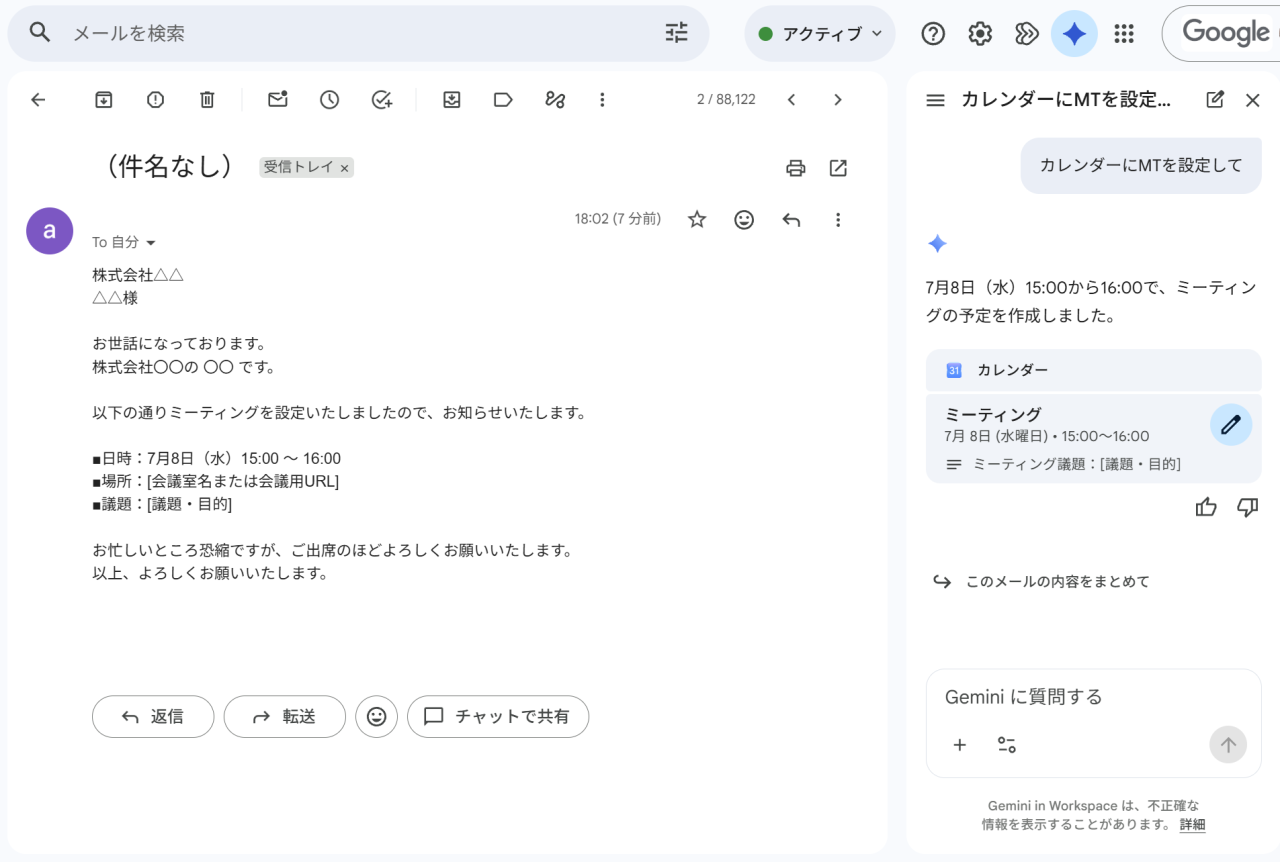Delete this email with trash icon
Image resolution: width=1280 pixels, height=862 pixels.
(207, 99)
